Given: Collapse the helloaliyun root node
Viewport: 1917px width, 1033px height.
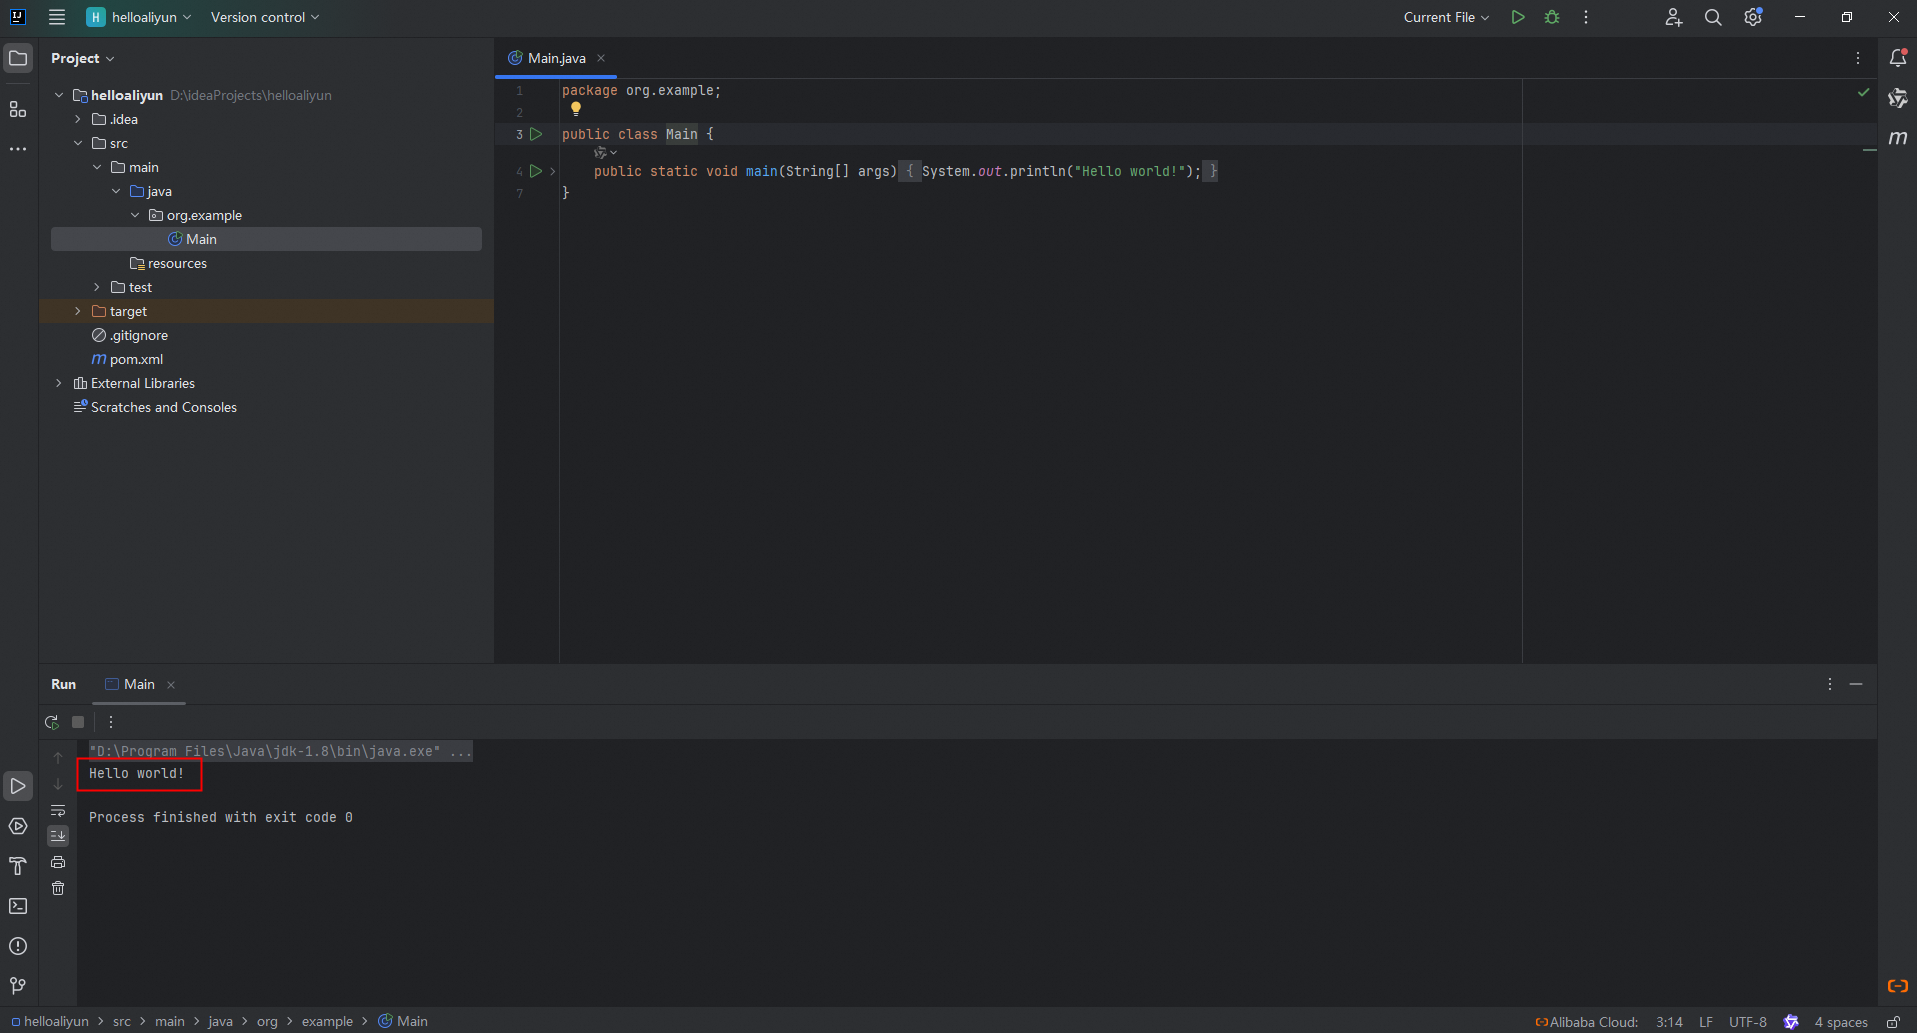Looking at the screenshot, I should (59, 95).
